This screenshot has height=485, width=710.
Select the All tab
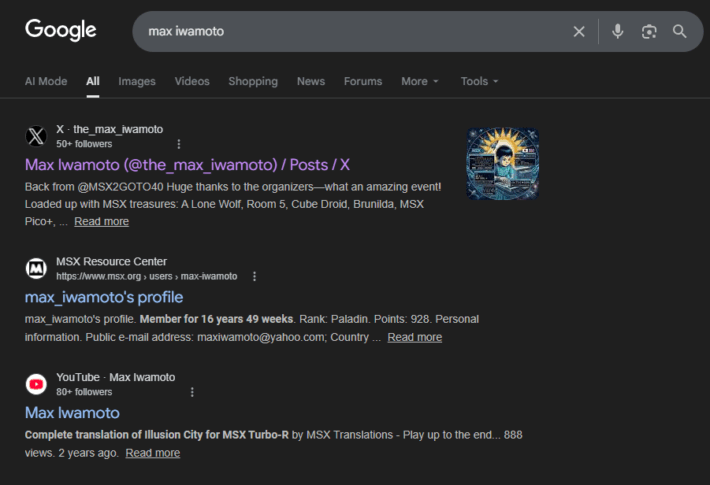93,81
